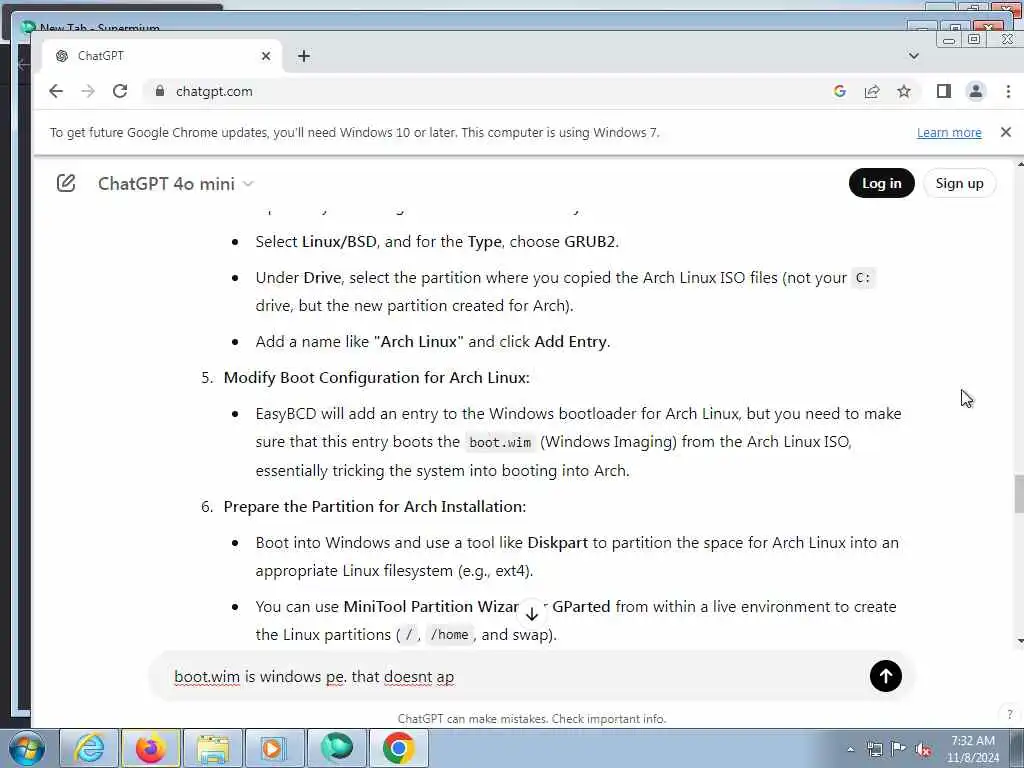Open the Windows Start menu
1024x768 pixels.
27,748
